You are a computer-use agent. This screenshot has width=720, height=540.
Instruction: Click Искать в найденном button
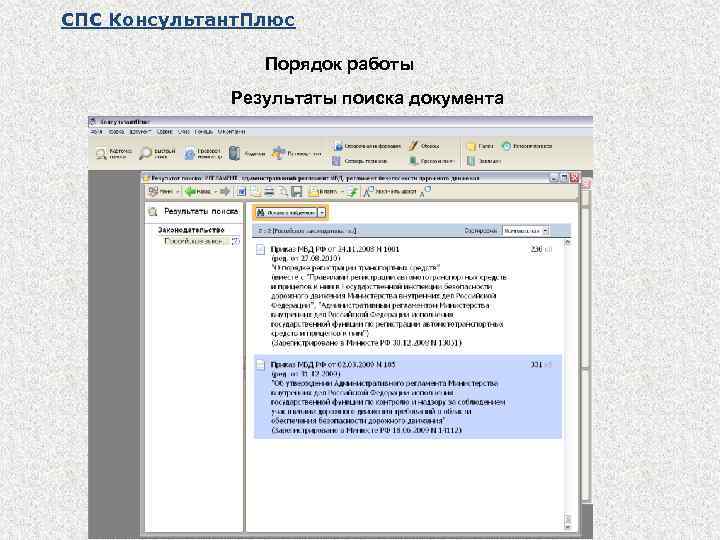coord(286,213)
